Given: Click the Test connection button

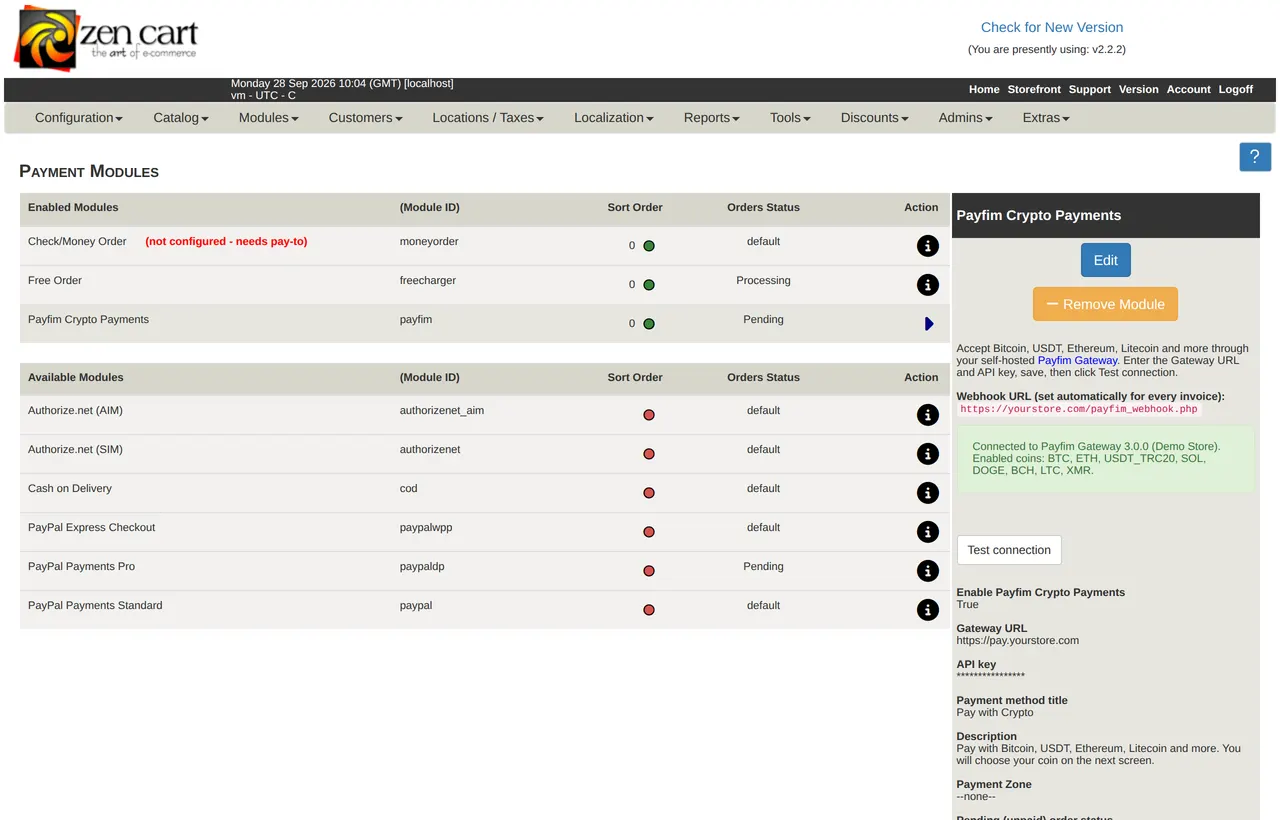Looking at the screenshot, I should (1009, 550).
